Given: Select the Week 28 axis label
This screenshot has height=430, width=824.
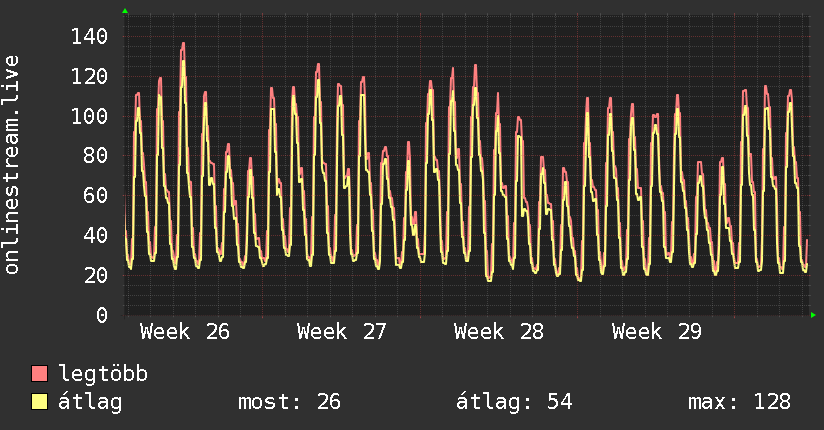Looking at the screenshot, I should [499, 332].
